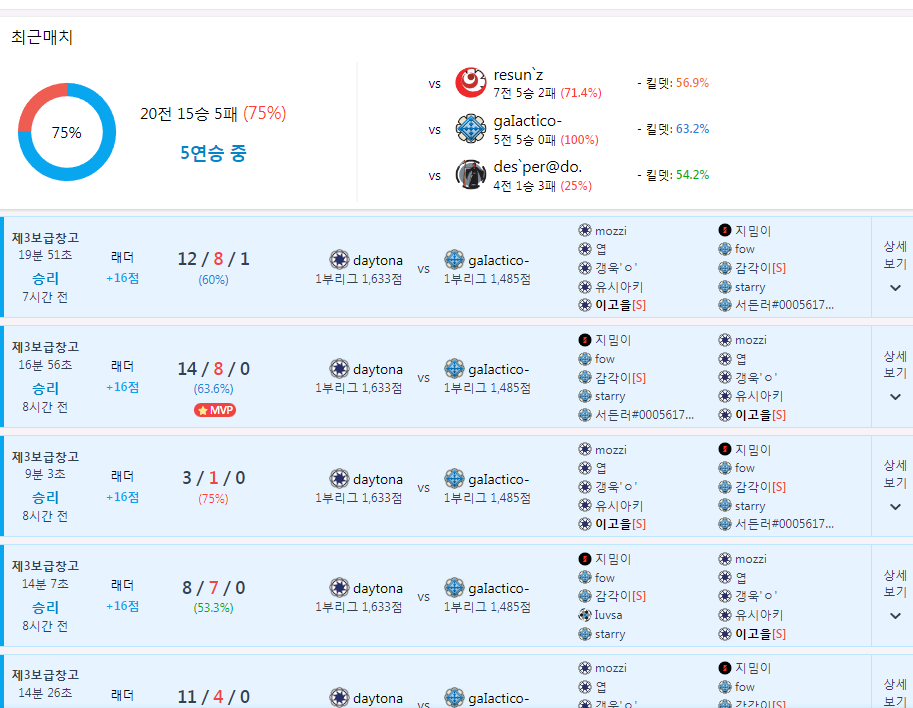
Task: Click daytona clan emblem in 19분 51초 match
Action: tap(339, 260)
